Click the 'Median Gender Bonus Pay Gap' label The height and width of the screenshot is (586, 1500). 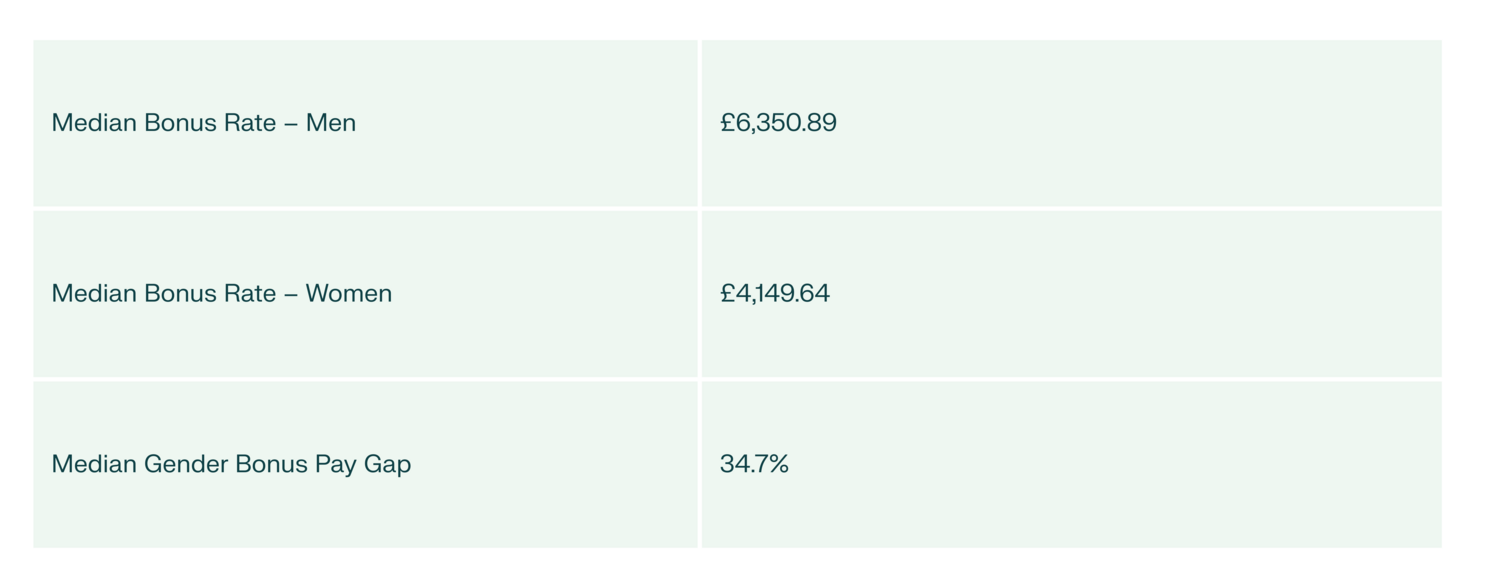[x=231, y=464]
